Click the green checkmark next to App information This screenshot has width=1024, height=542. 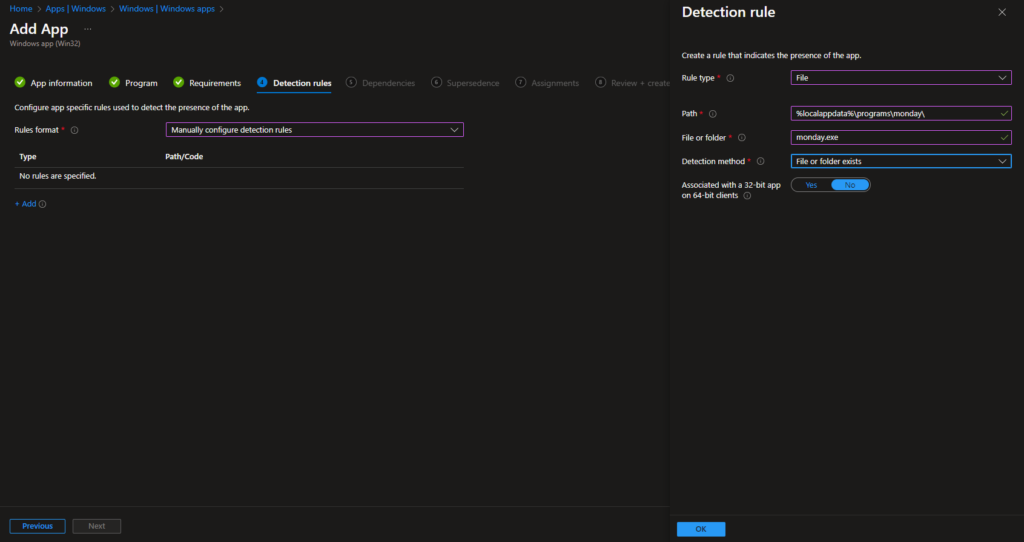[20, 82]
